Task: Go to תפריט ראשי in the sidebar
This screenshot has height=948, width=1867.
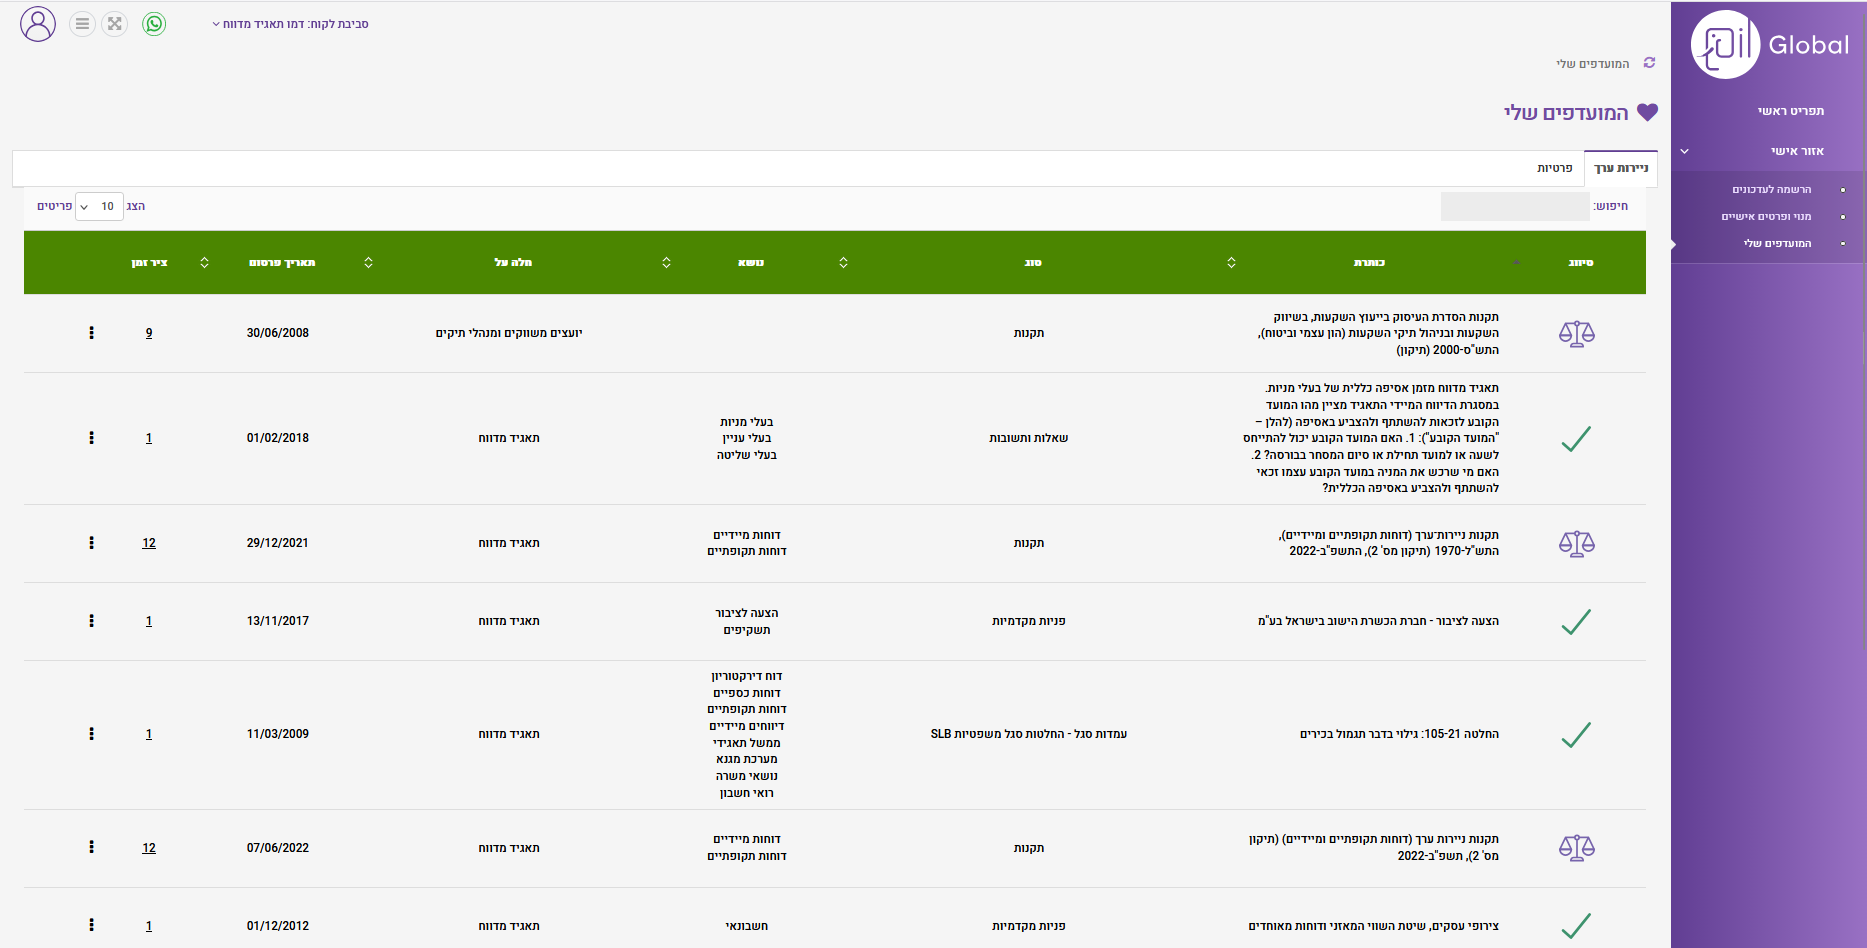Action: [1790, 111]
